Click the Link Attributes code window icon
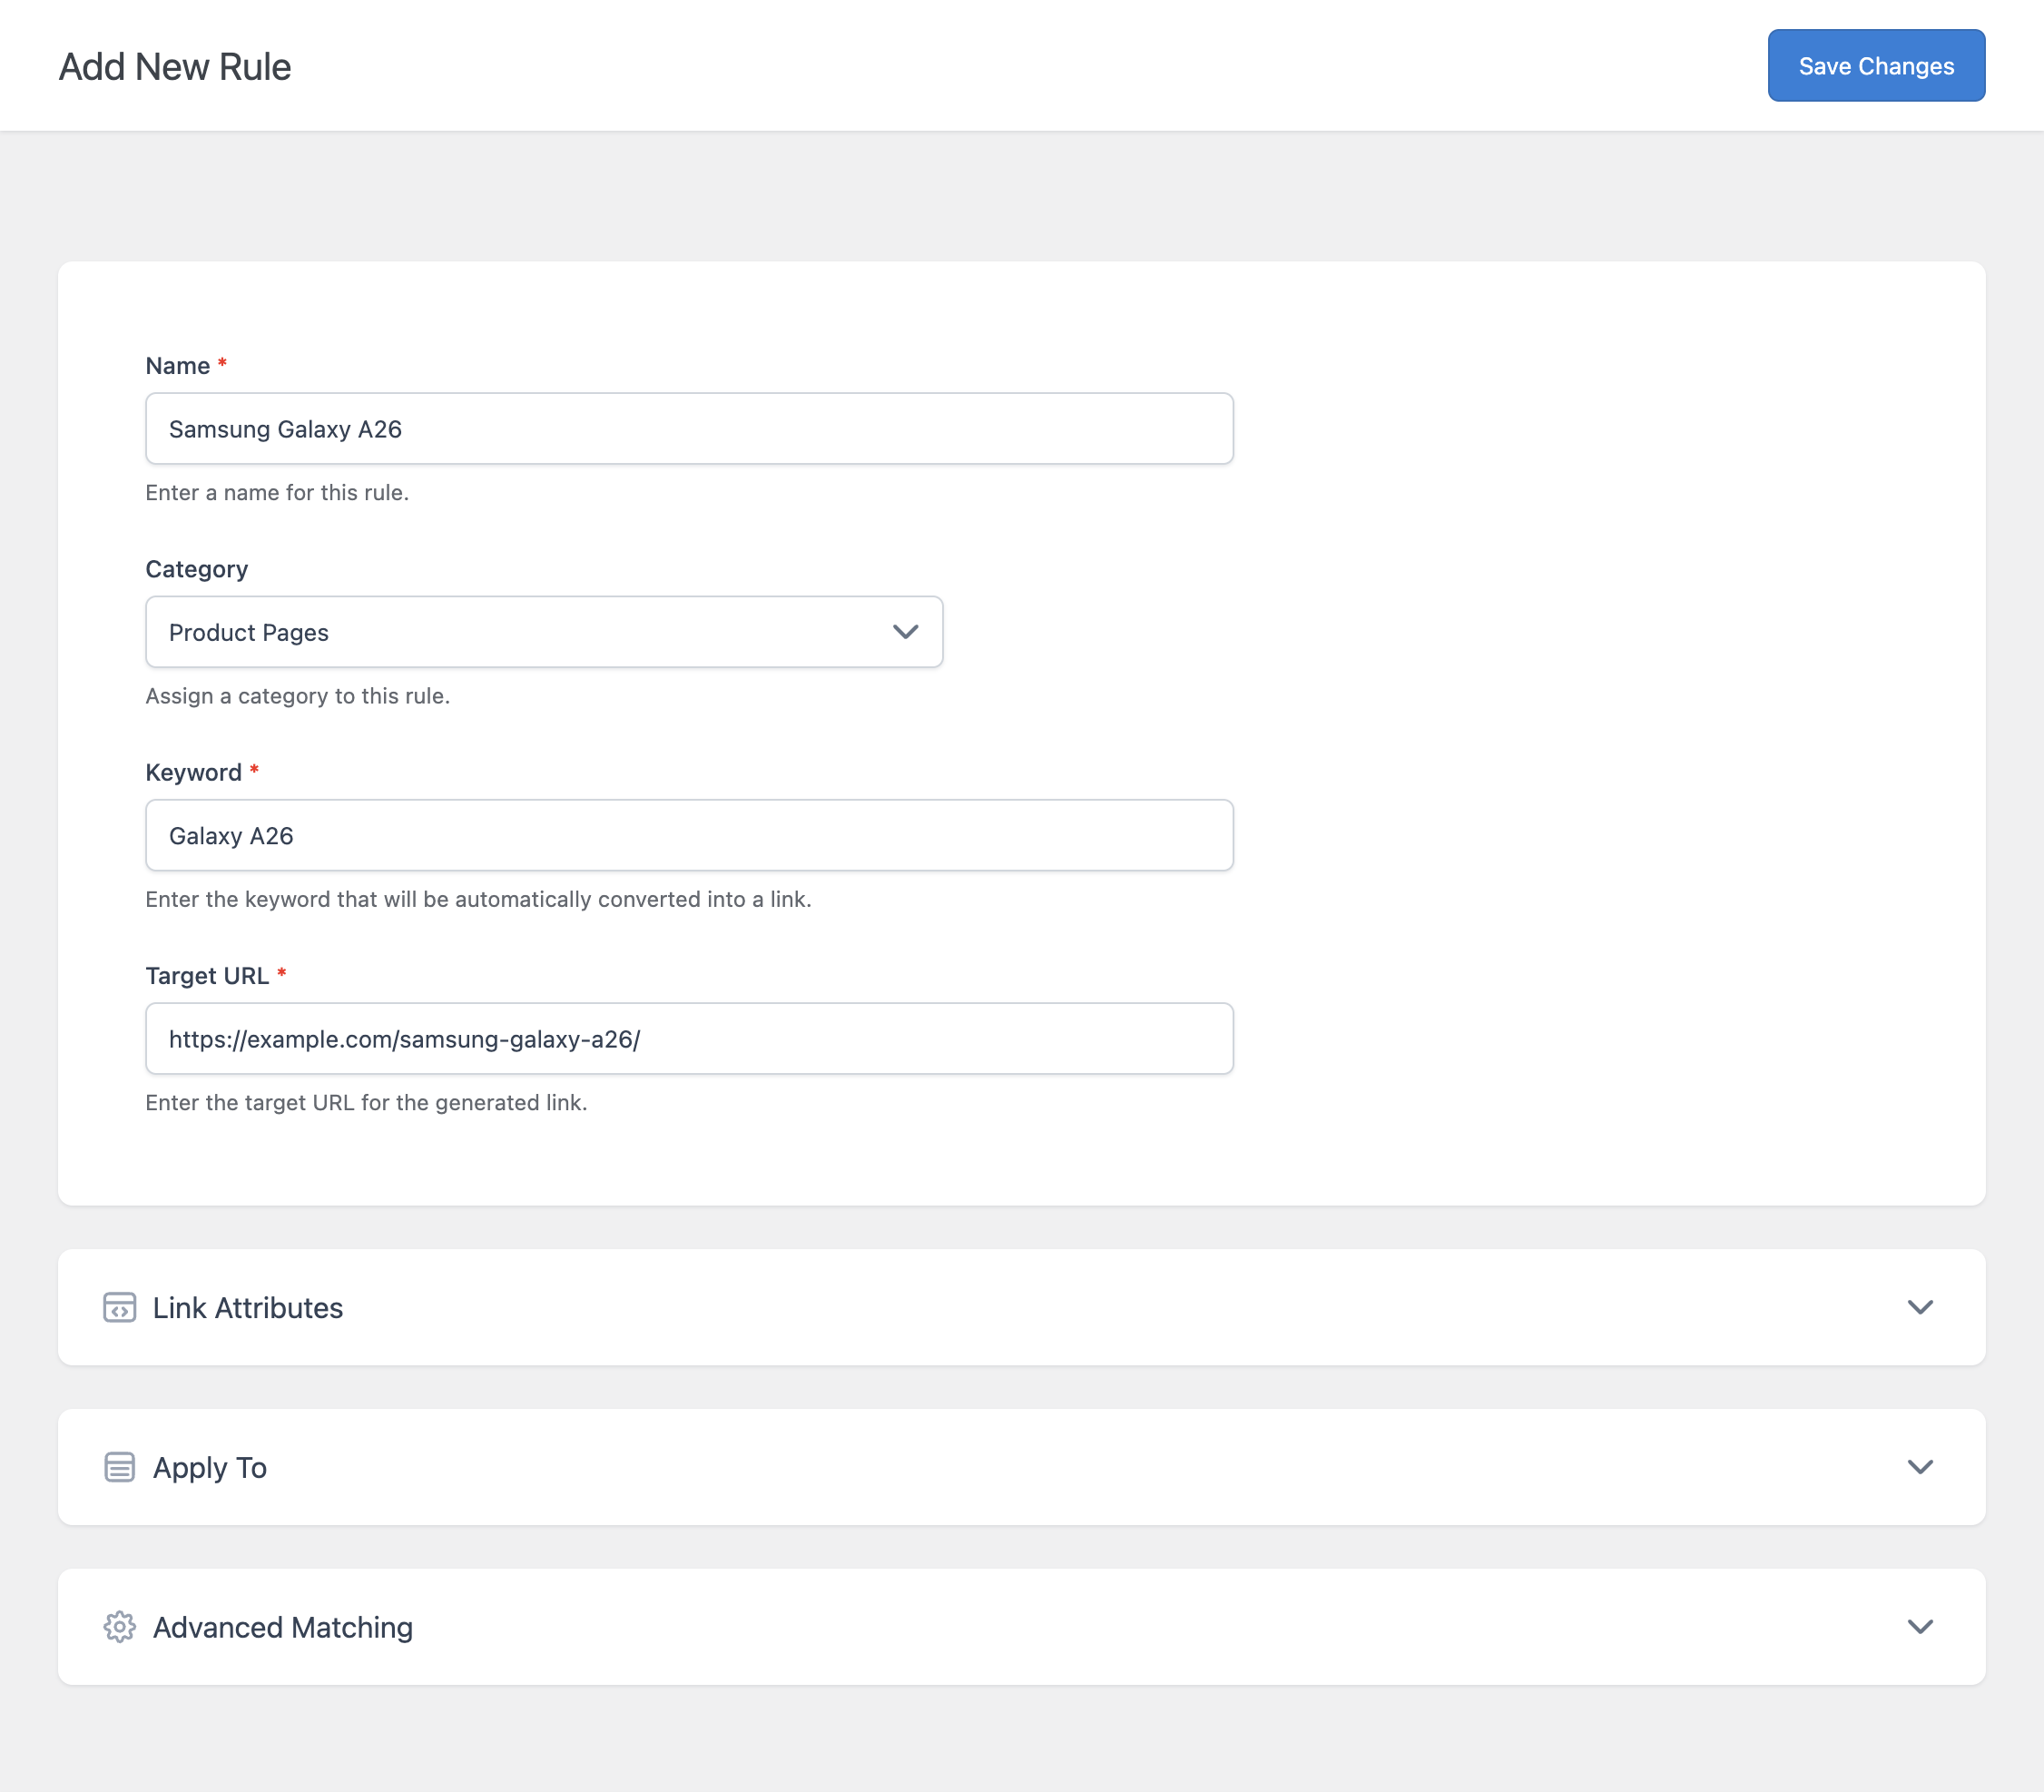 [120, 1307]
